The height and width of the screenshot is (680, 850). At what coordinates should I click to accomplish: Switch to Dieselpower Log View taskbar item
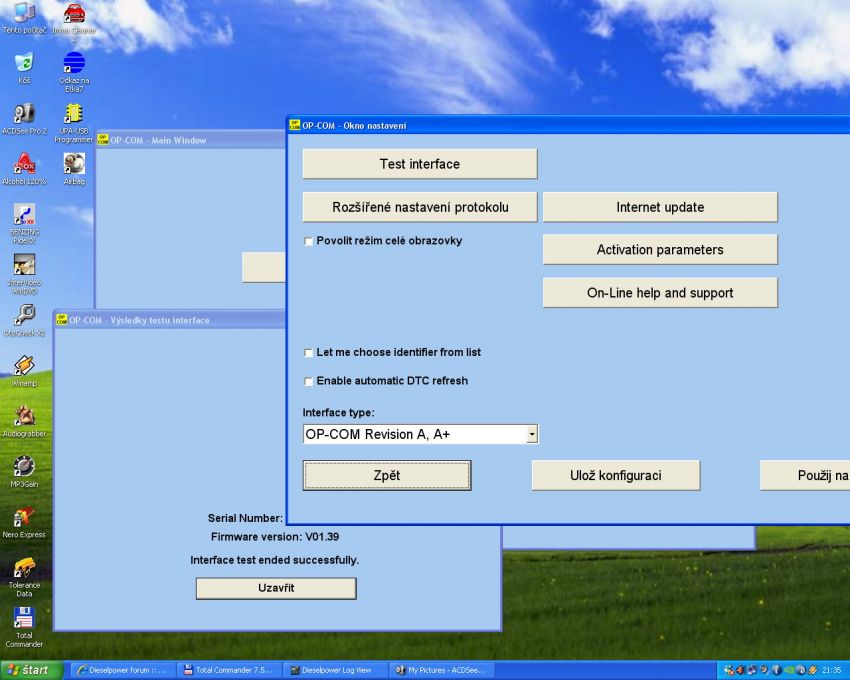tap(336, 670)
